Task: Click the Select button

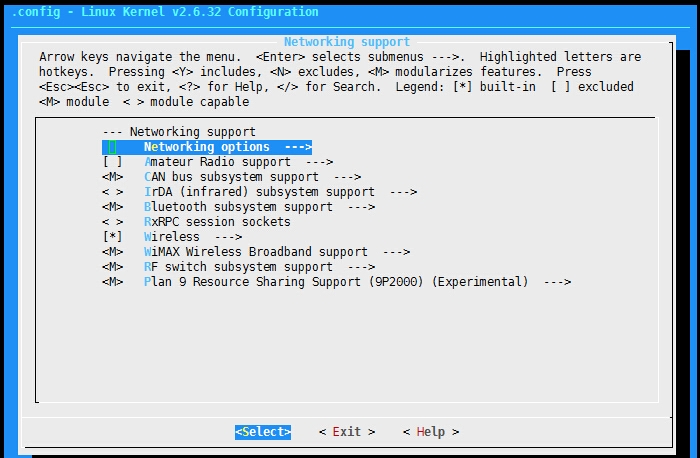Action: [x=263, y=432]
